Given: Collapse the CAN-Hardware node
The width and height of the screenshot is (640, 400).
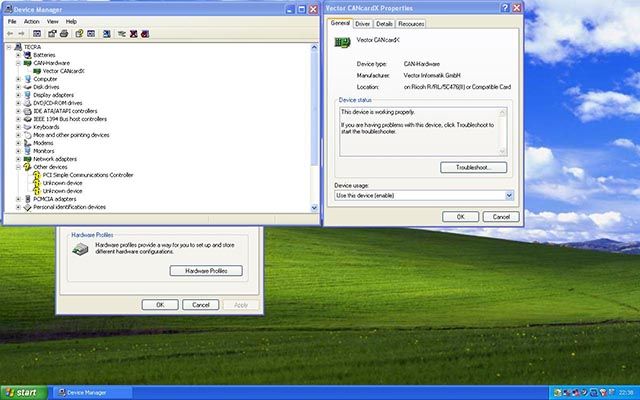Looking at the screenshot, I should coord(18,63).
